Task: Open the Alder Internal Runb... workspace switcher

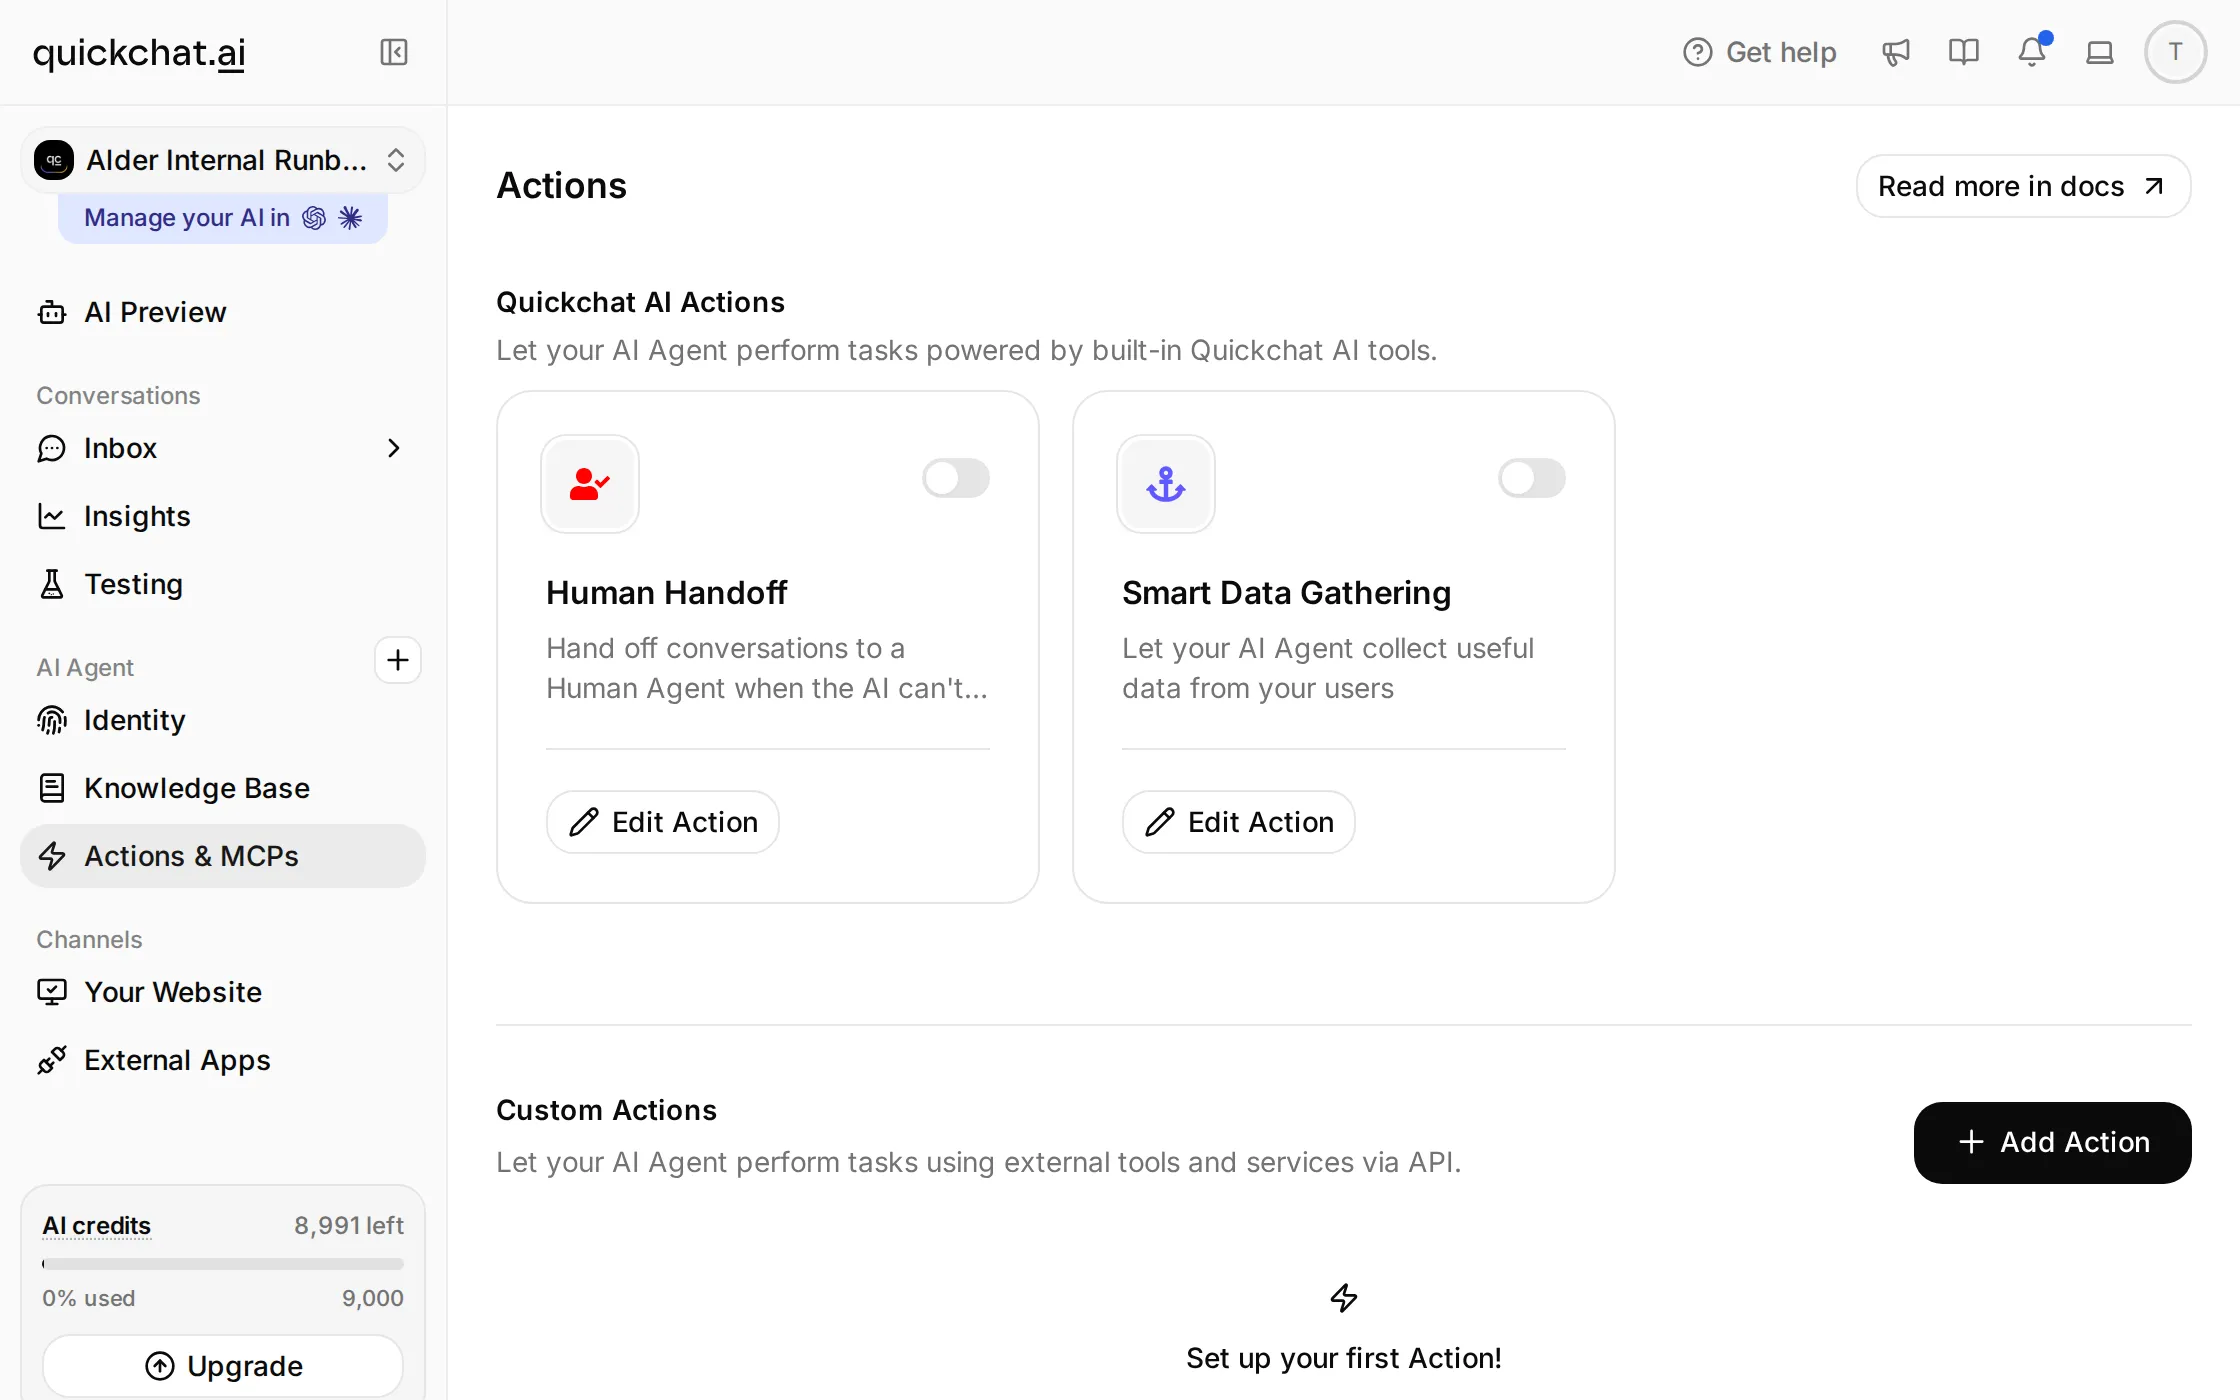Action: click(x=223, y=160)
